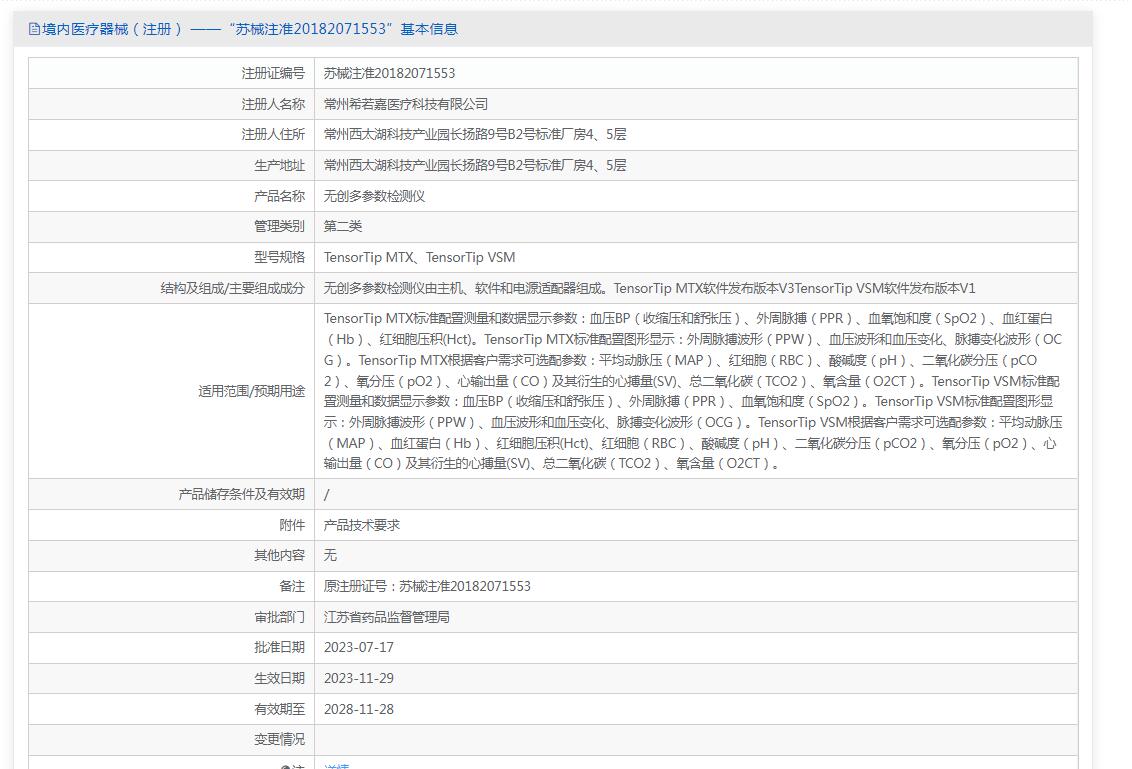Select the 江苏省药品监督管理局 value
The image size is (1132, 769).
(387, 617)
